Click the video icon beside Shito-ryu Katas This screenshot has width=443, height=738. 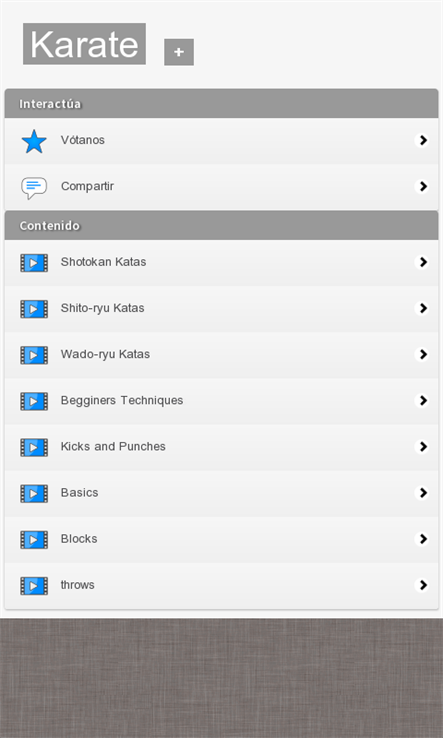pyautogui.click(x=34, y=309)
